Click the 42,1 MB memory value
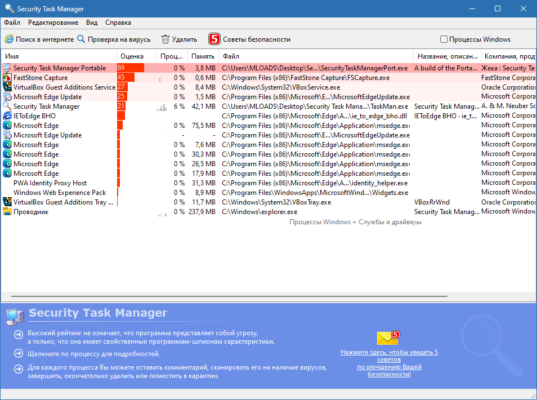Screen dimensions: 537x400 [203, 106]
